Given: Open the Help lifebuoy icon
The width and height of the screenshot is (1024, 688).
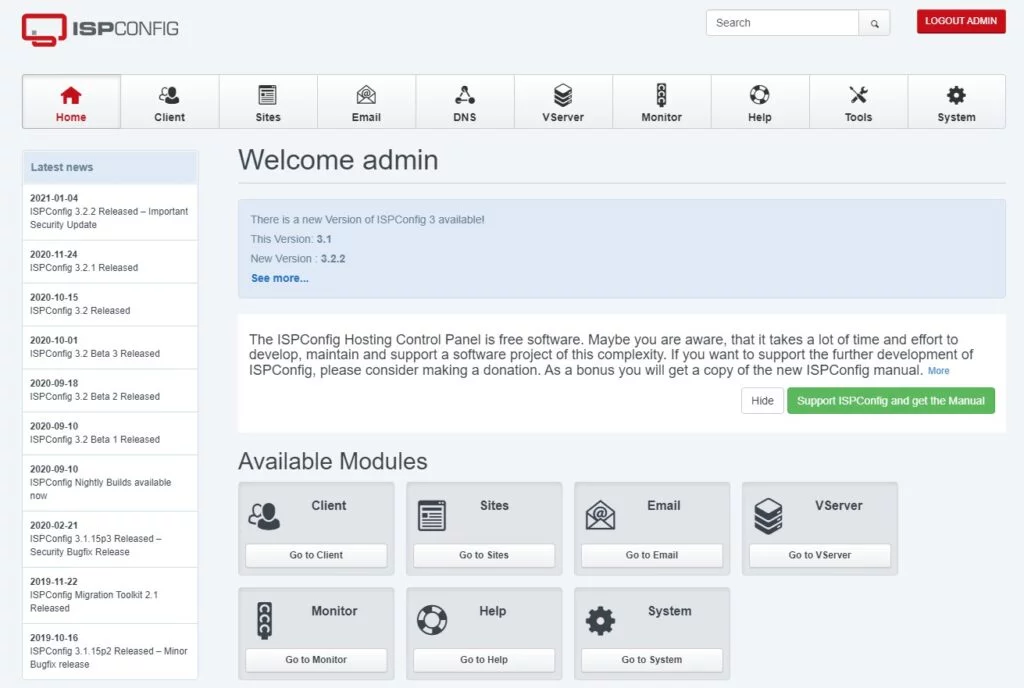Looking at the screenshot, I should [760, 95].
